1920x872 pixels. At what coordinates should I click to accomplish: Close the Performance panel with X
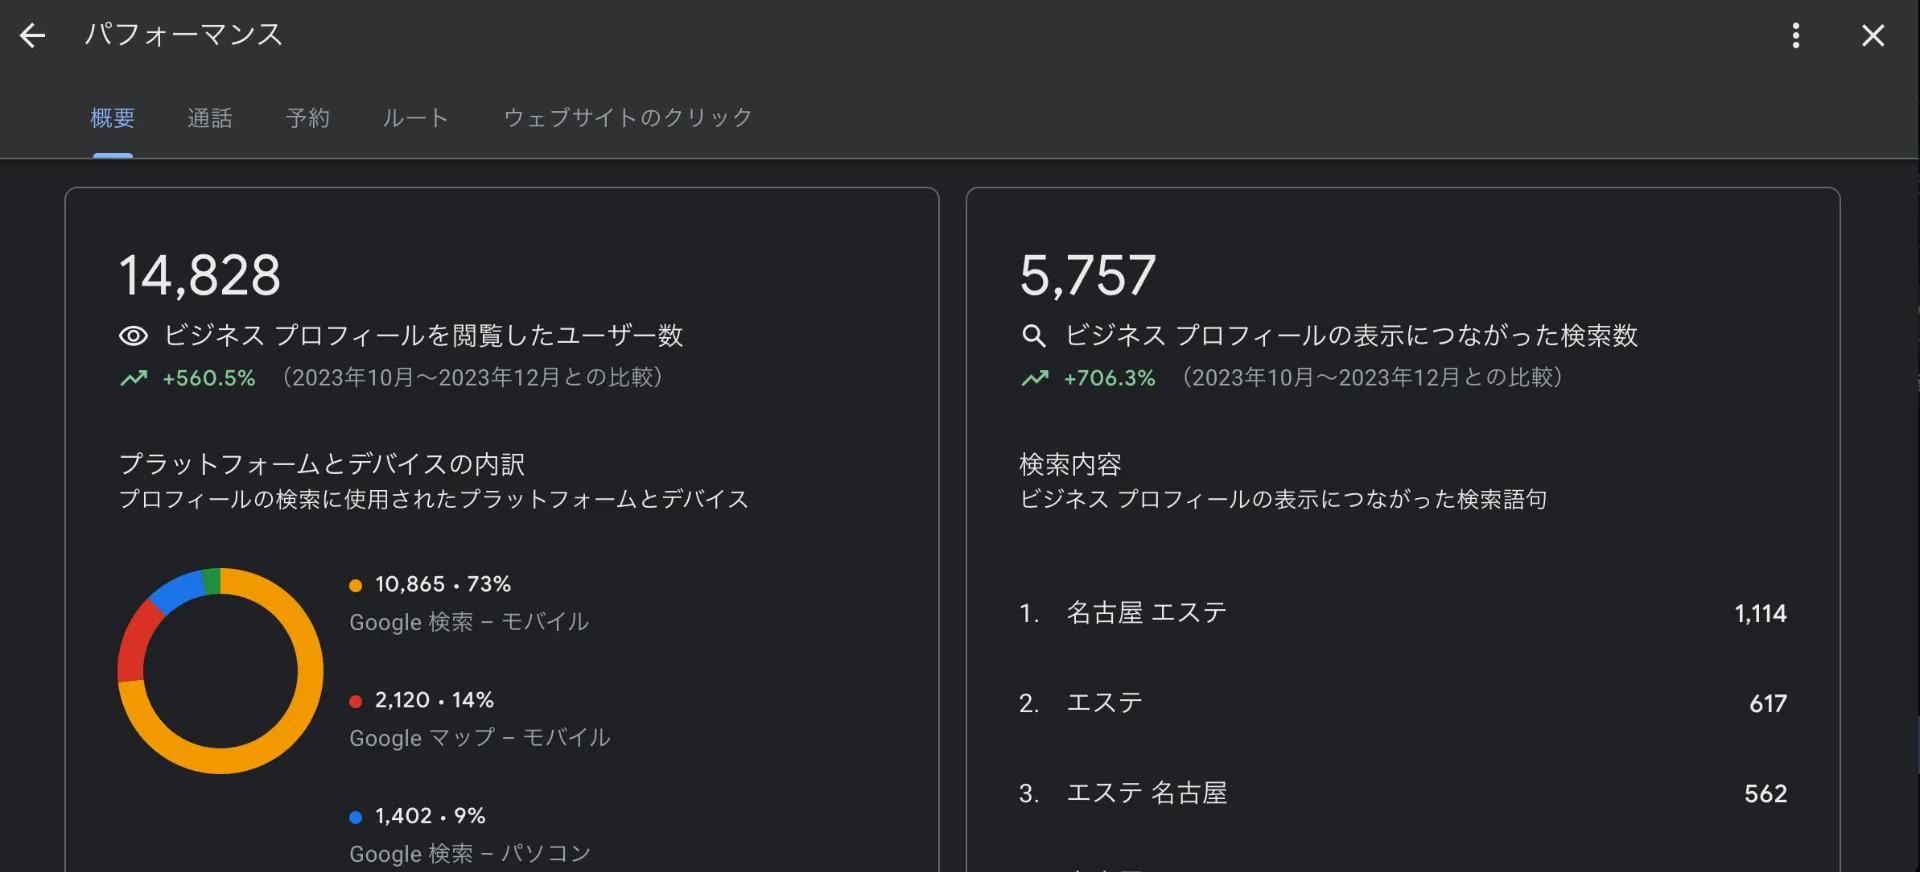click(1873, 36)
